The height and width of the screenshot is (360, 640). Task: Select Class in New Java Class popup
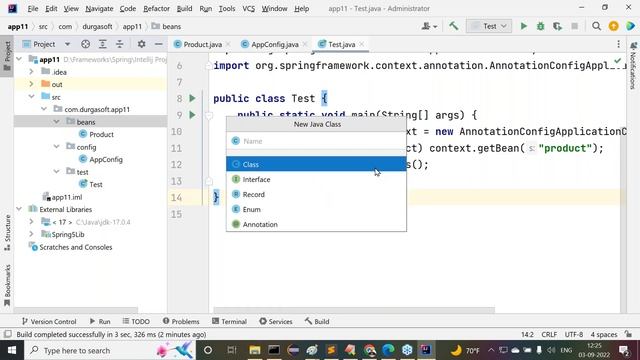316,164
